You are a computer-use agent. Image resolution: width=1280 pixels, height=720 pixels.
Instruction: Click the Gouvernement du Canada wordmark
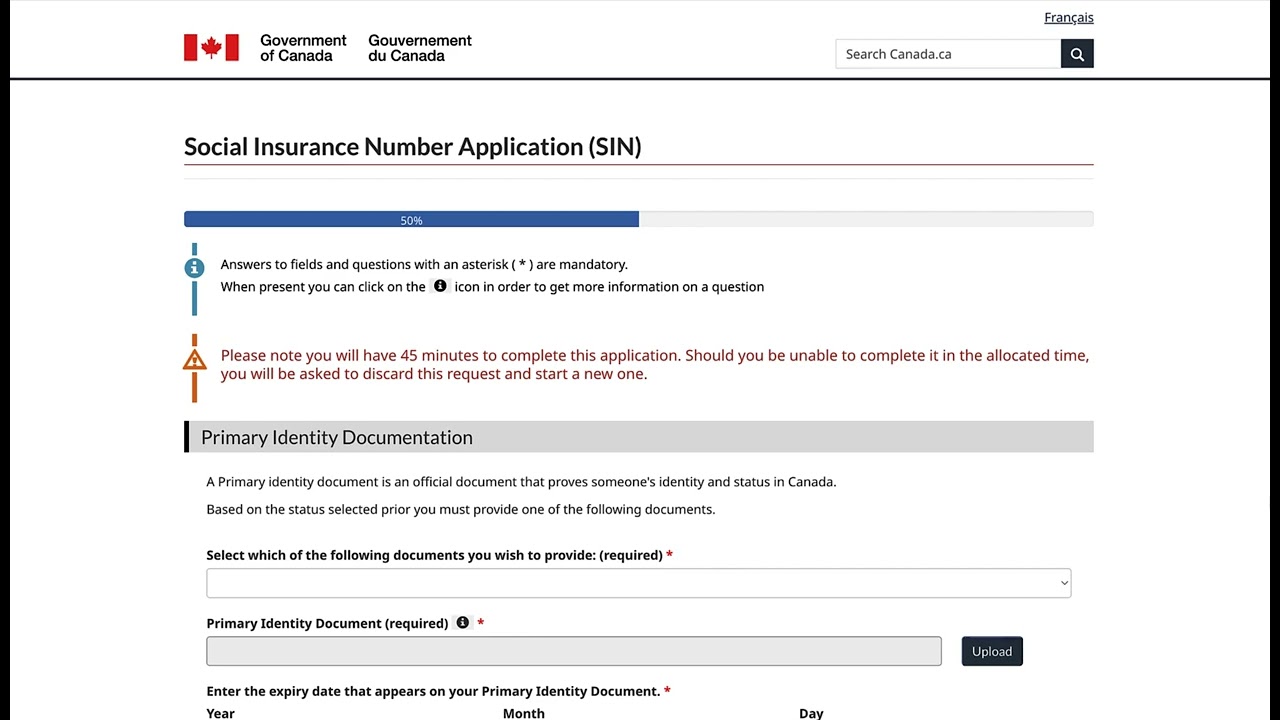420,48
